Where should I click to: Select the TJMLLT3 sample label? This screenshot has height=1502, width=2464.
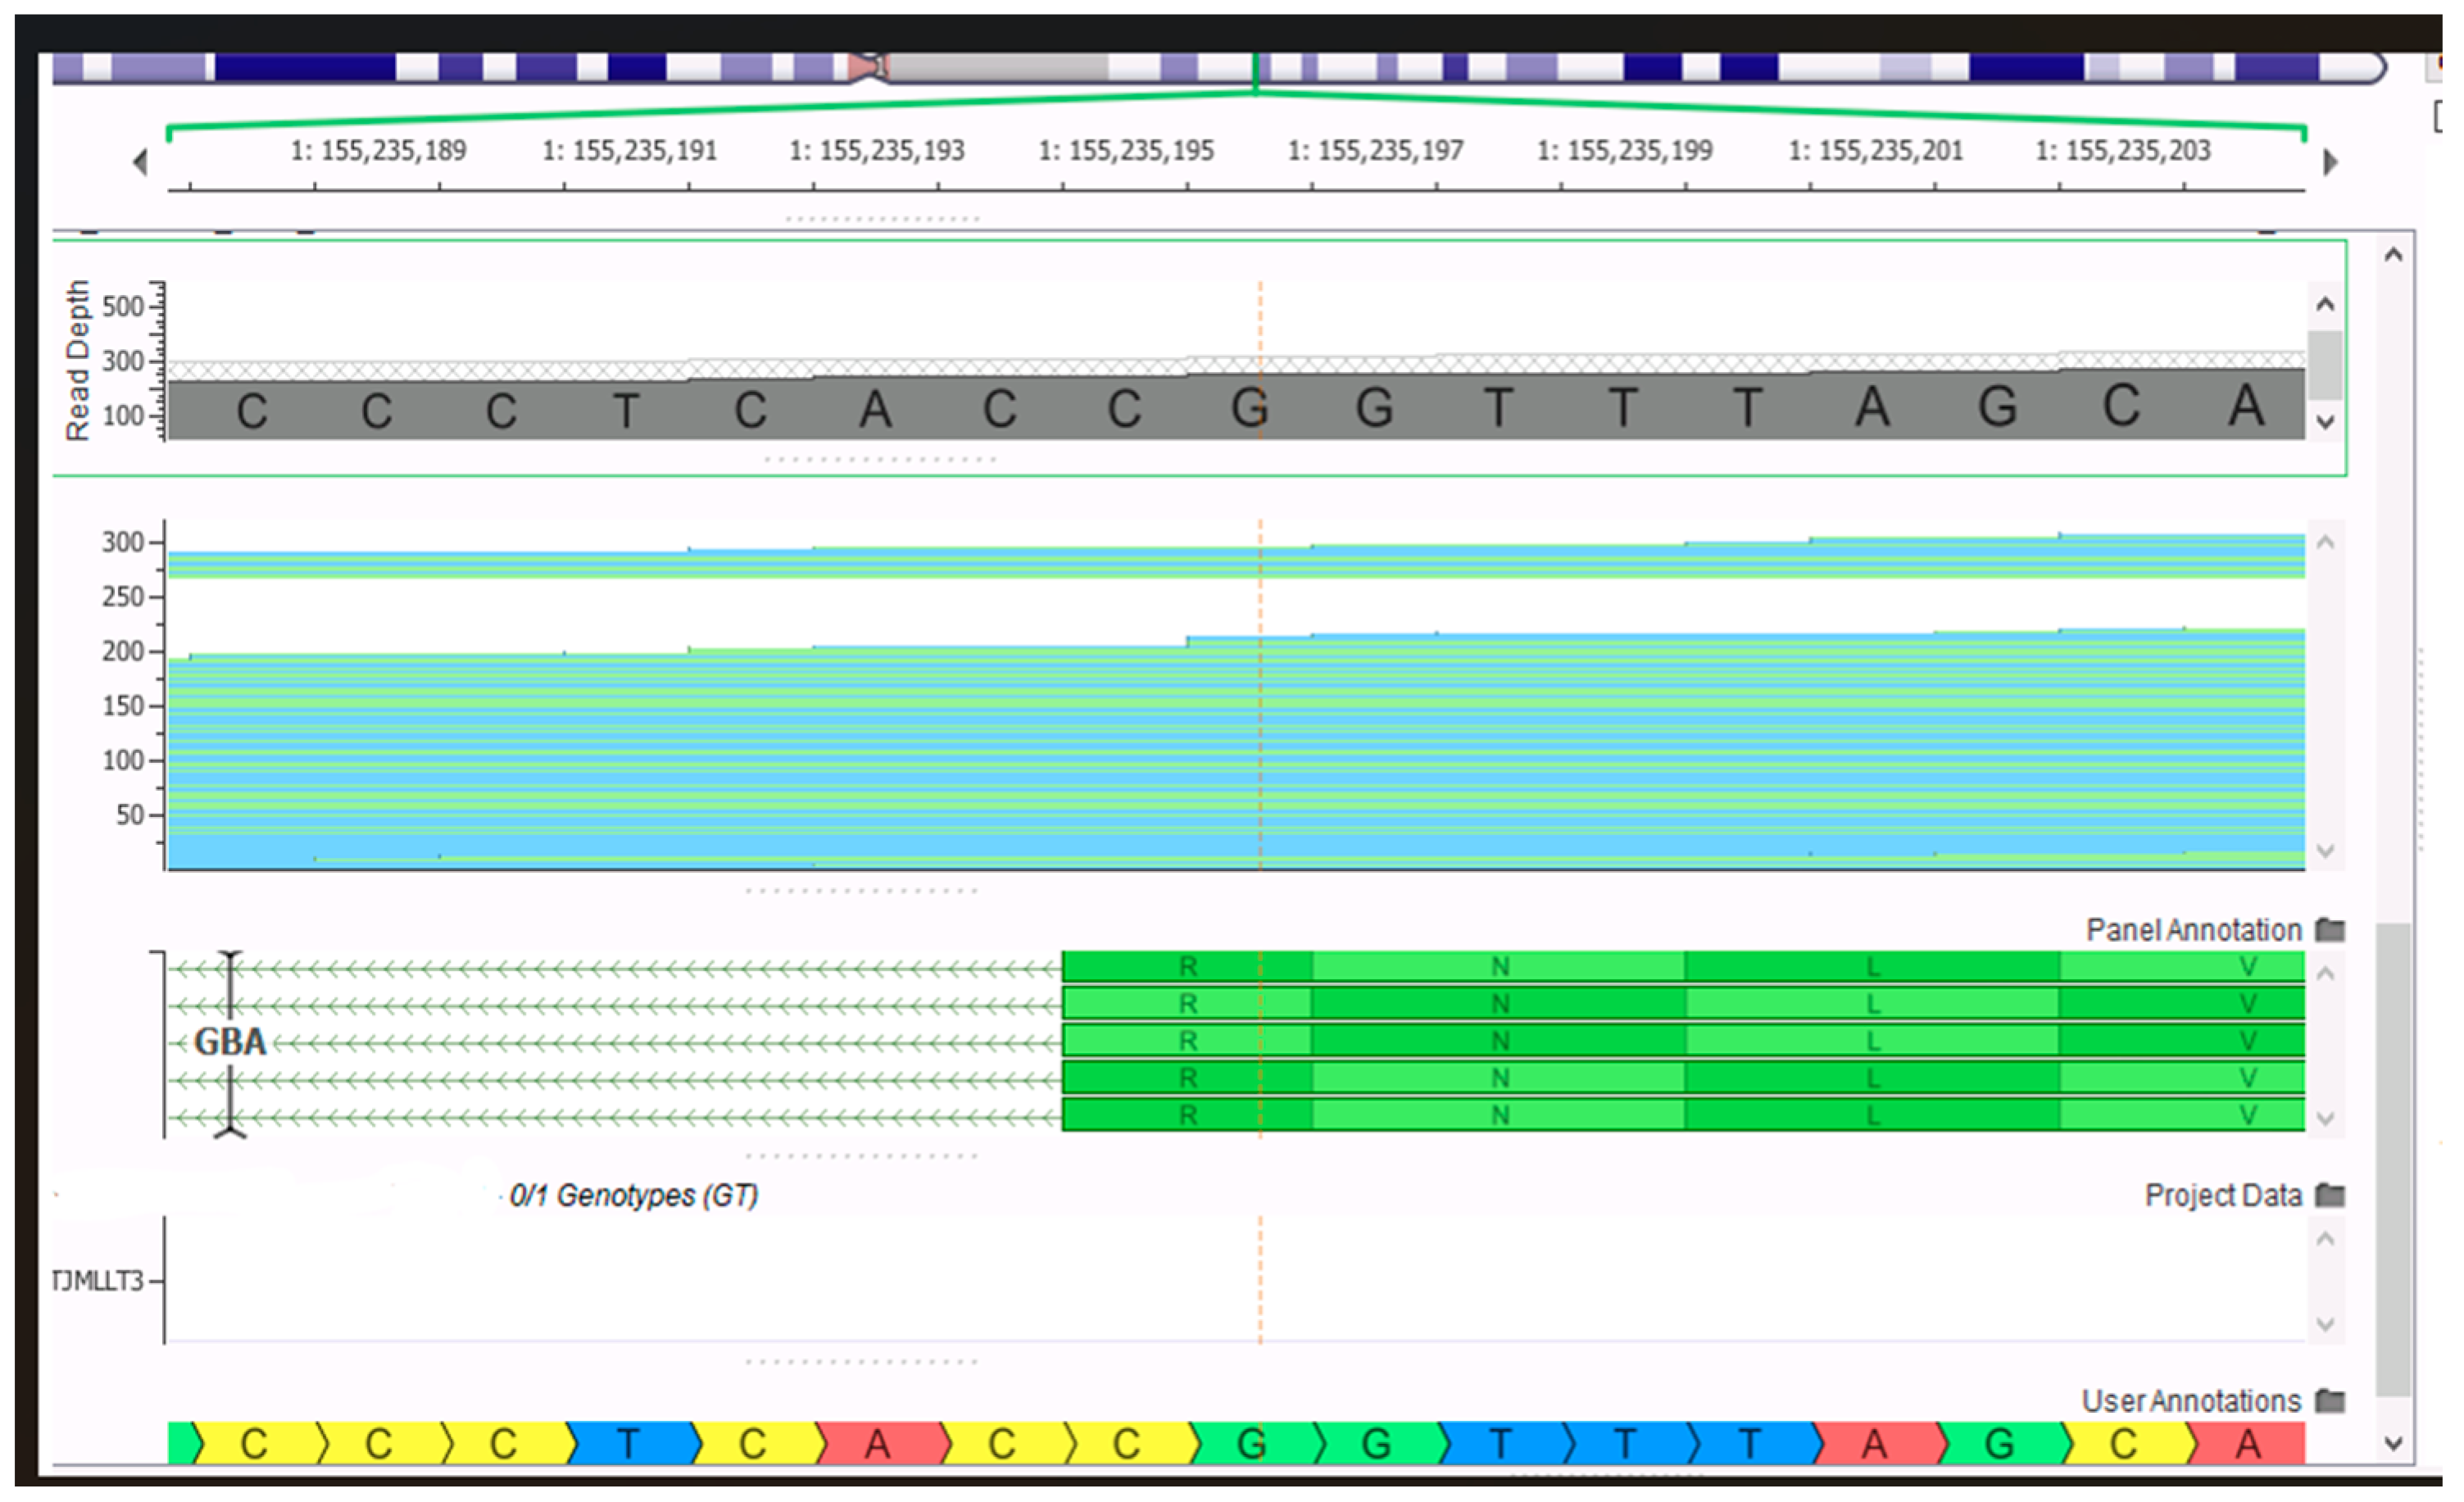click(98, 1281)
